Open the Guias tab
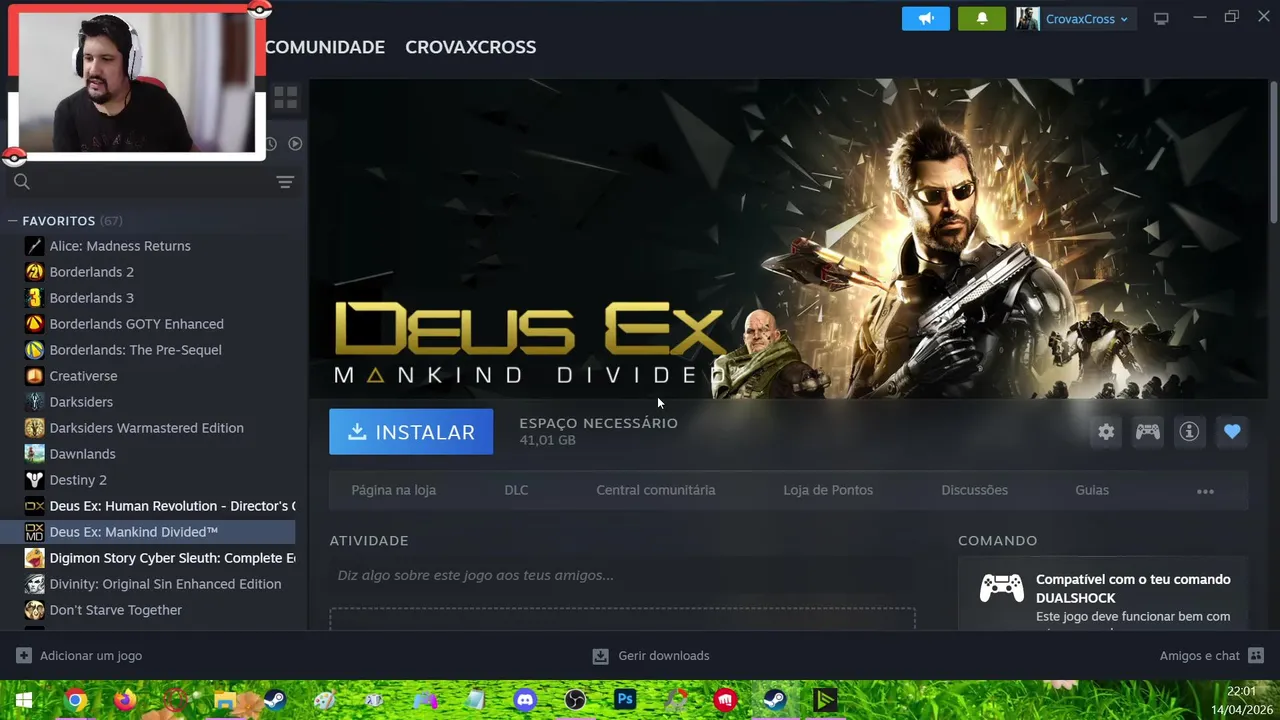1280x720 pixels. coord(1092,490)
